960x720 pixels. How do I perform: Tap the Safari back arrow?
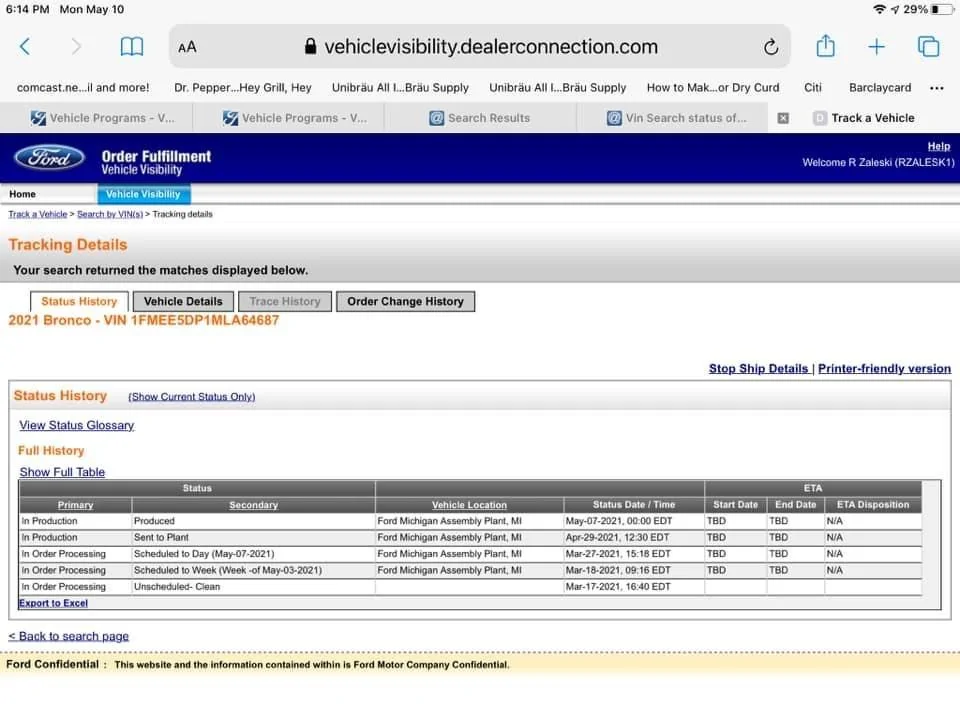pyautogui.click(x=24, y=47)
